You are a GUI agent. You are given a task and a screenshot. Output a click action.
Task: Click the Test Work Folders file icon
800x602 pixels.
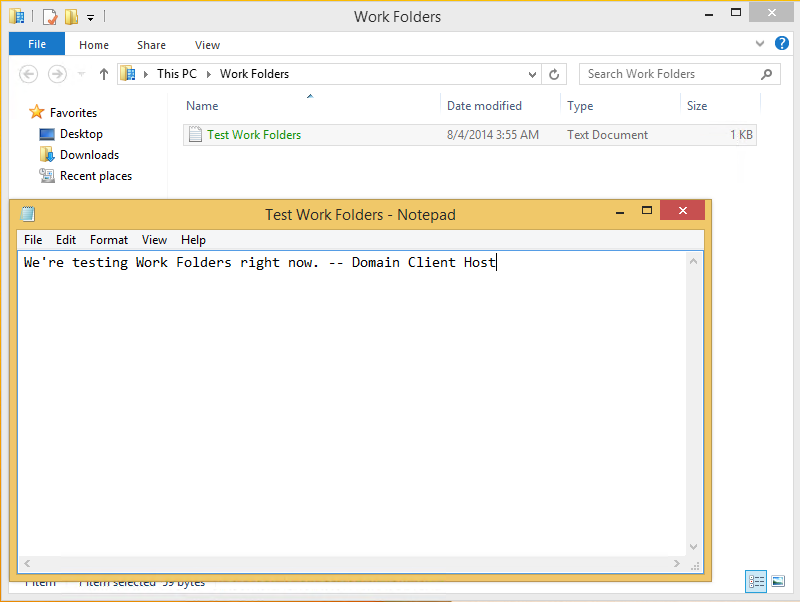[195, 134]
